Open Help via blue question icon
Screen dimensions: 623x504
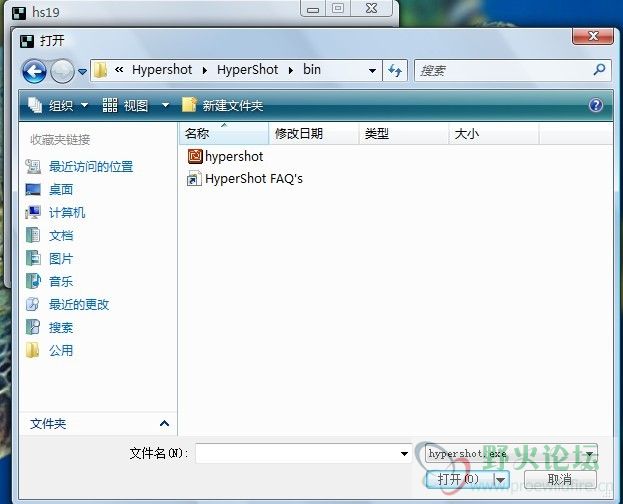(x=596, y=105)
